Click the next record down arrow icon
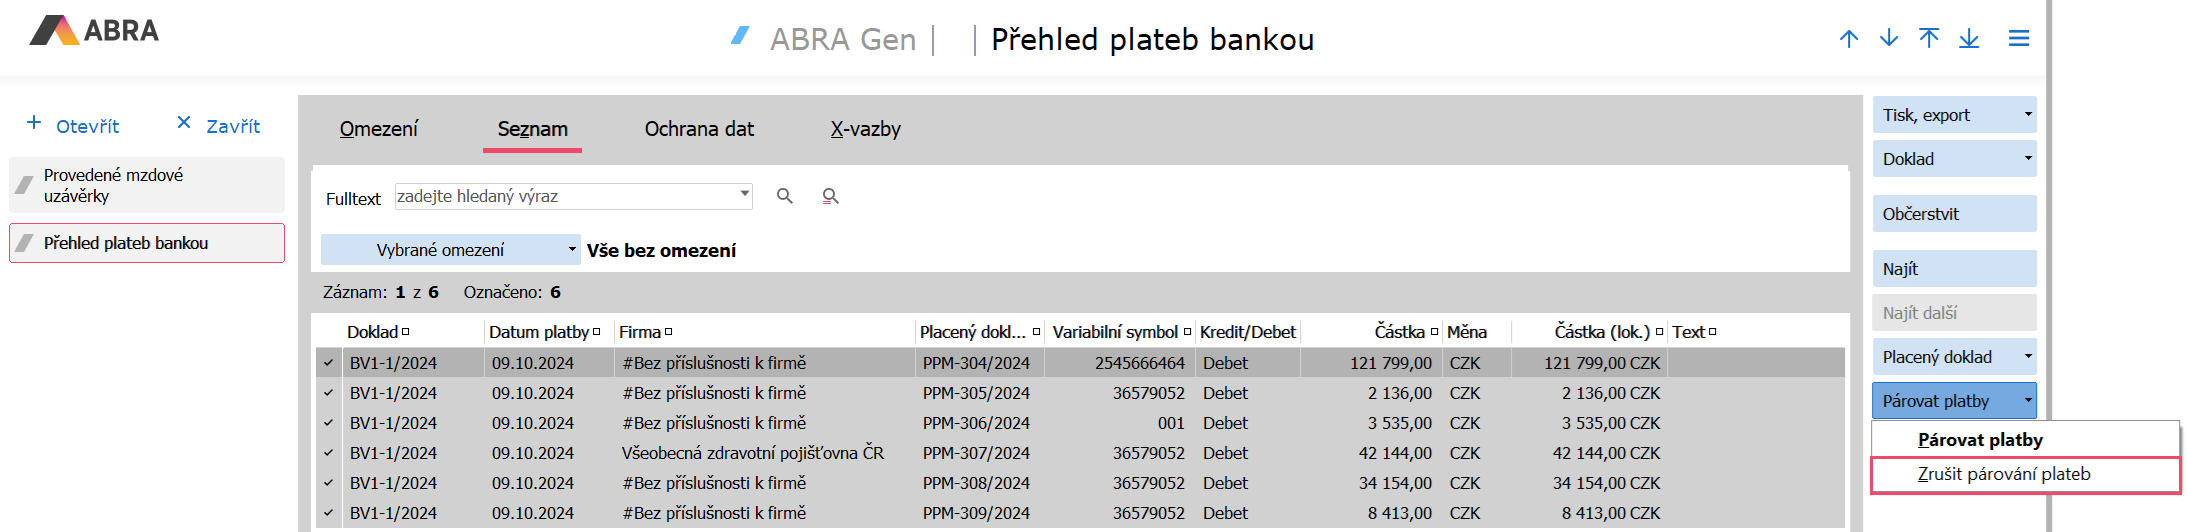The width and height of the screenshot is (2187, 532). click(1889, 39)
